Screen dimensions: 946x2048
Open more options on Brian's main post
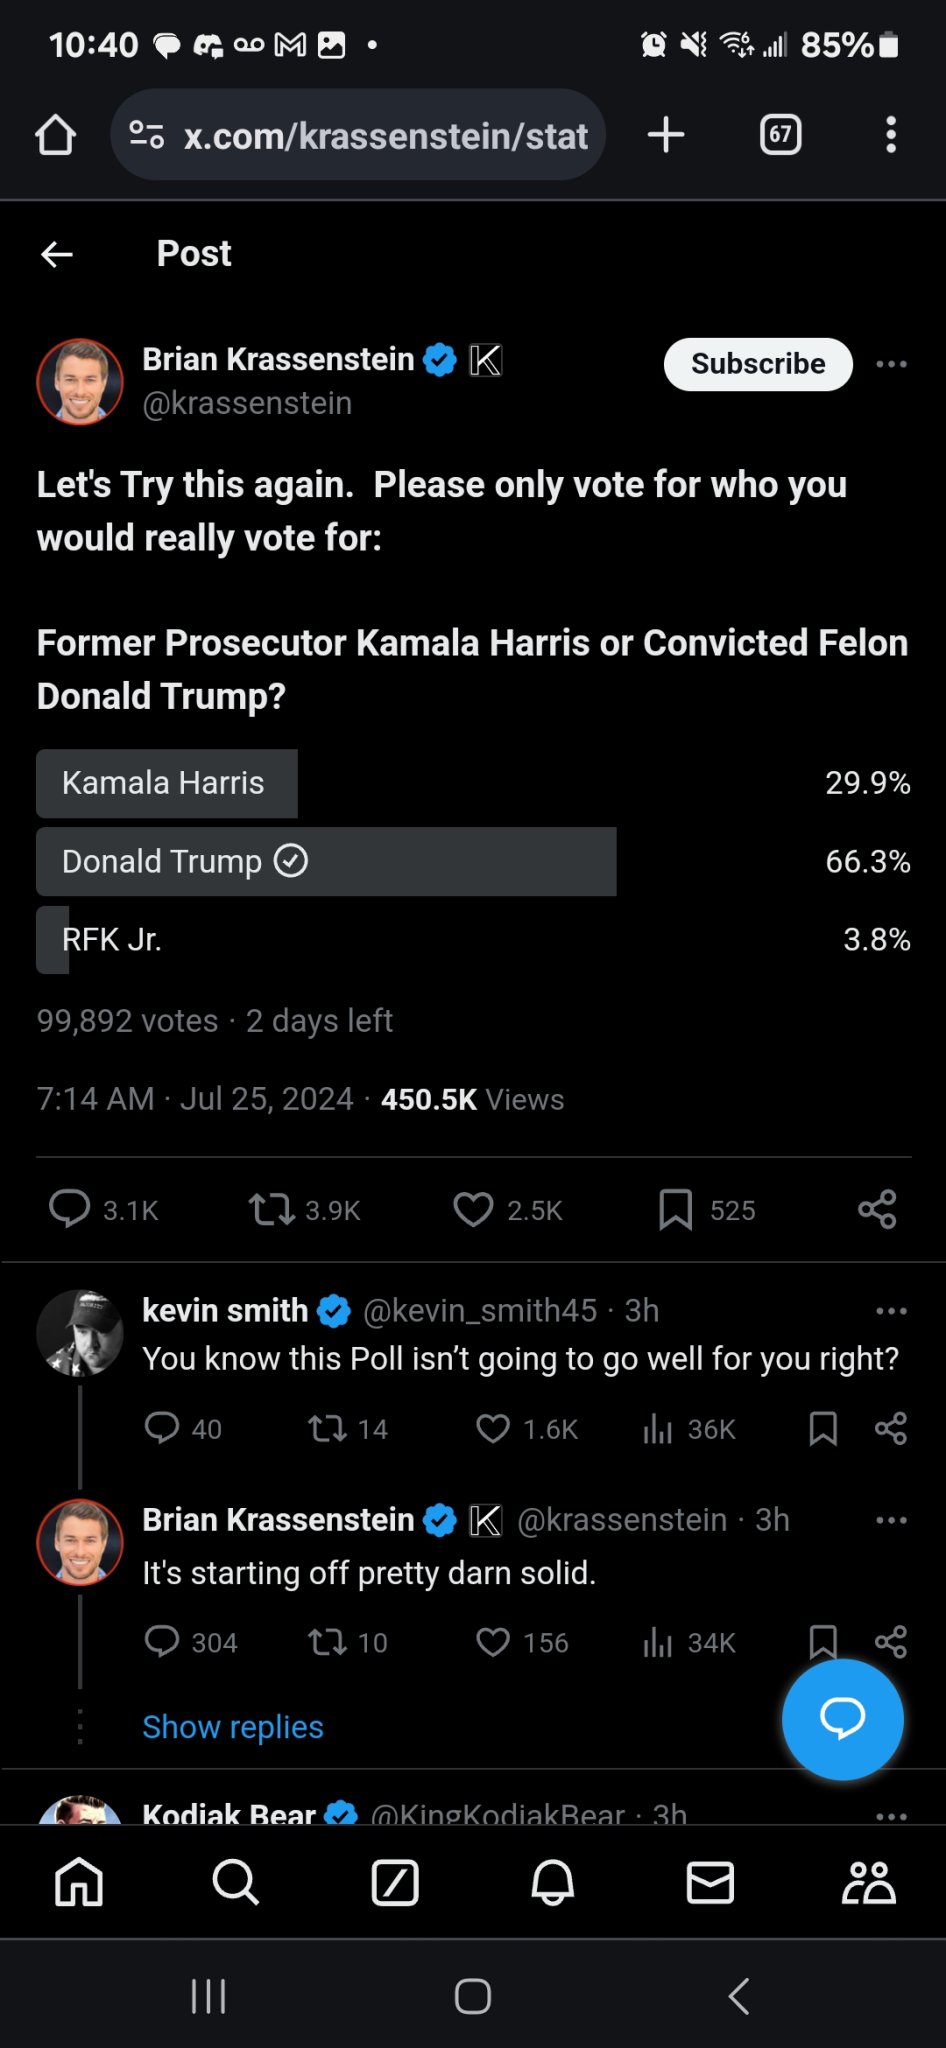click(x=890, y=364)
